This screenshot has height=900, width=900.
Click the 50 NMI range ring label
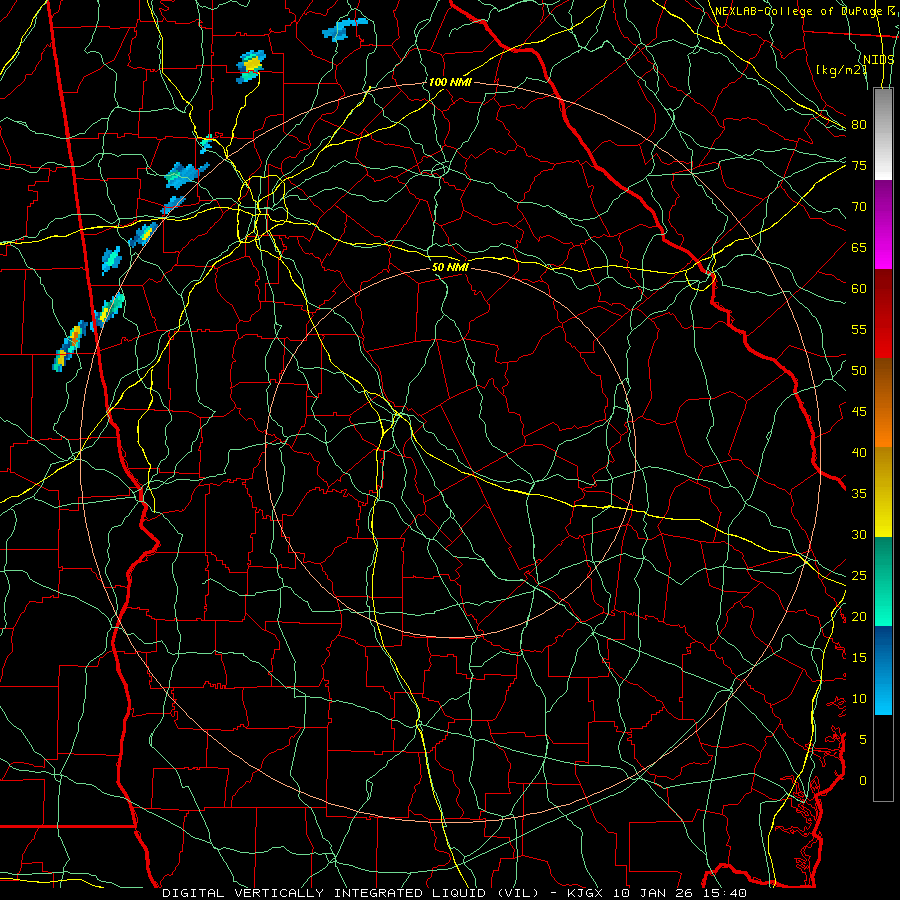[x=450, y=267]
